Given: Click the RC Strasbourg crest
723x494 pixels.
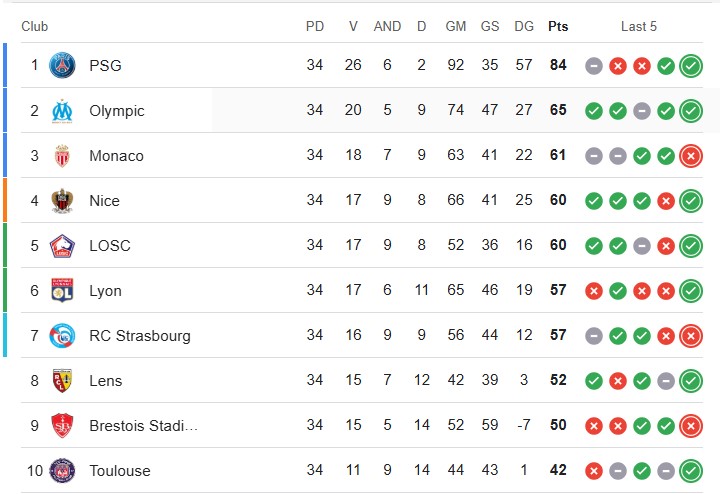Looking at the screenshot, I should pyautogui.click(x=62, y=336).
